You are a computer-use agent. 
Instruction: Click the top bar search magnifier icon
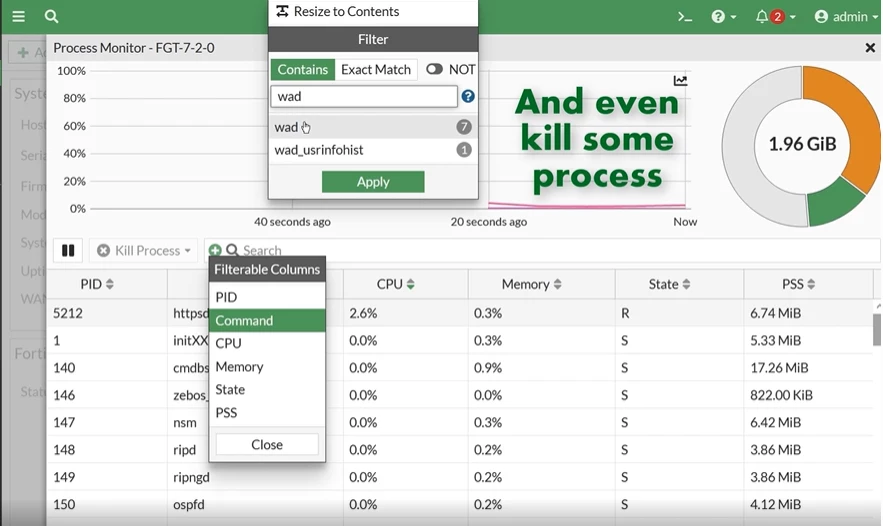(x=51, y=16)
